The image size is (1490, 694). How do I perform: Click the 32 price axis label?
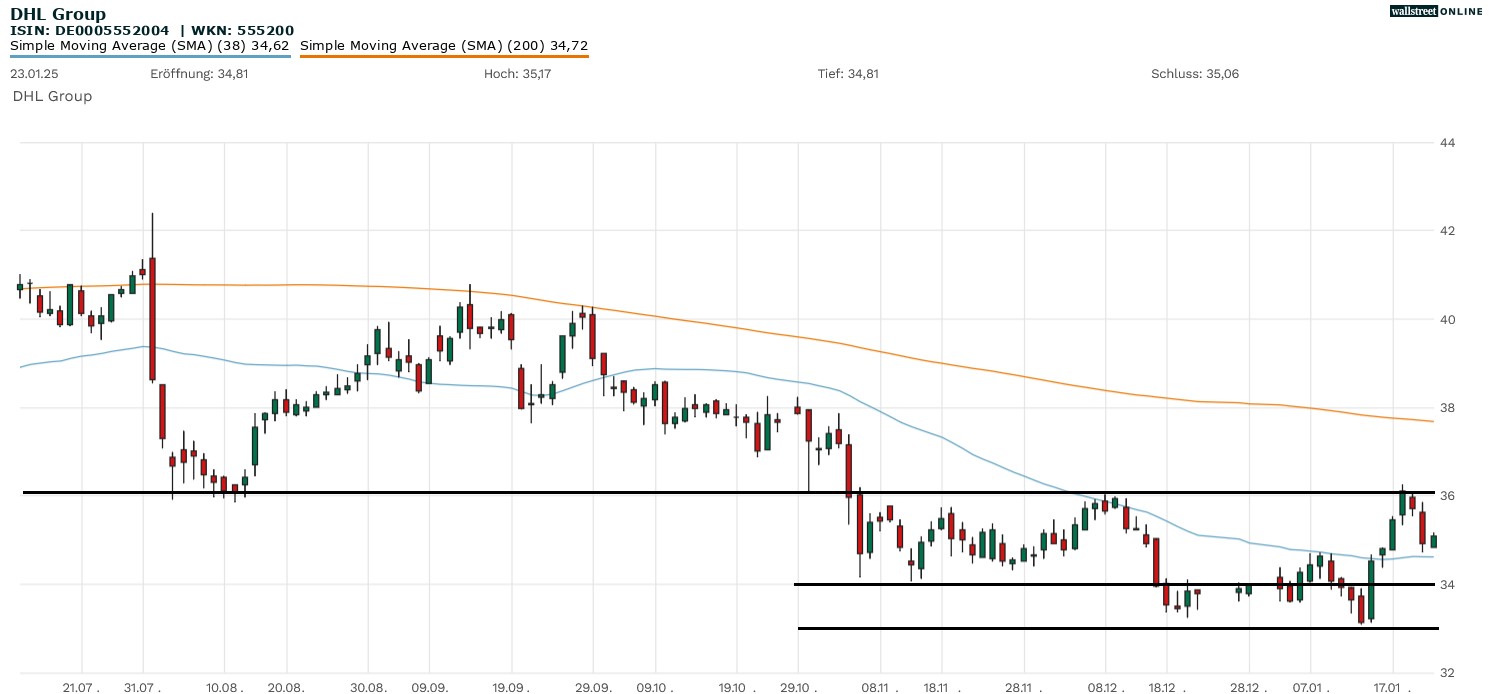coord(1447,672)
